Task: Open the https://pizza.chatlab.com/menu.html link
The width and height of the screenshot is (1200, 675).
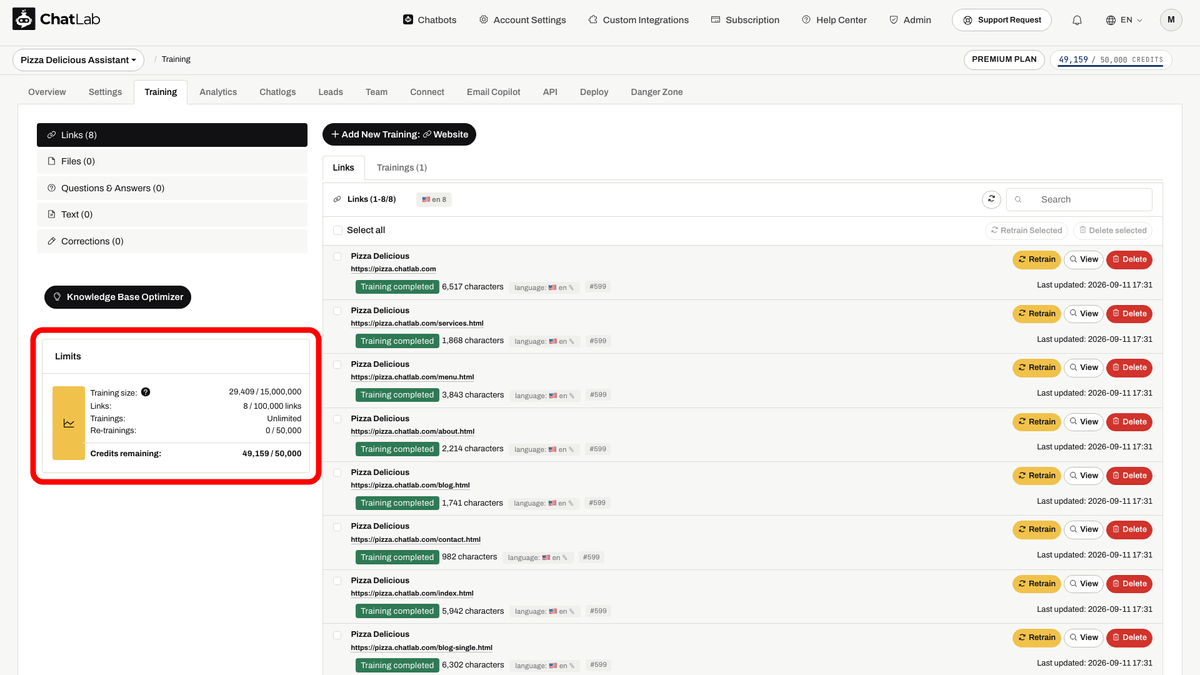Action: tap(412, 377)
